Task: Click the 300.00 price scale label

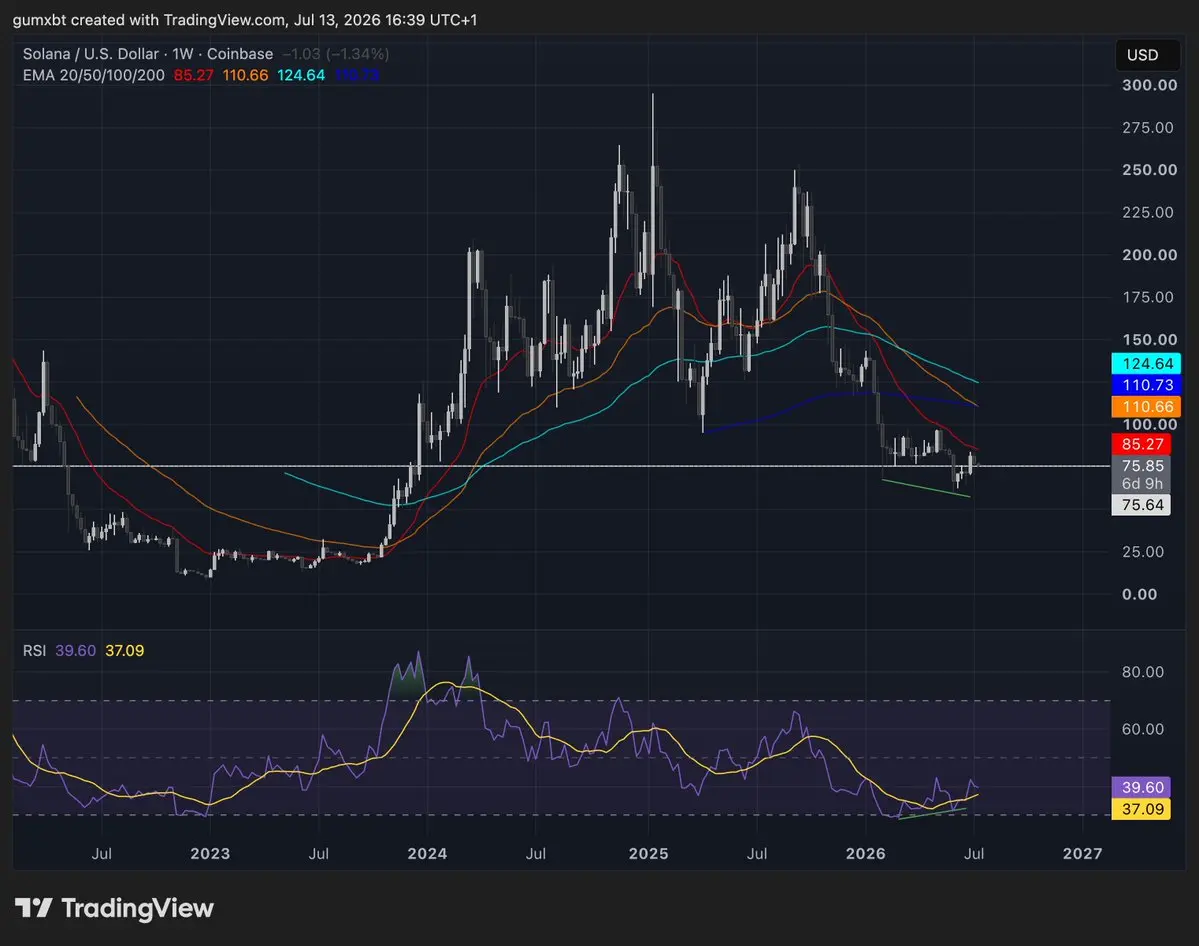Action: click(x=1149, y=85)
